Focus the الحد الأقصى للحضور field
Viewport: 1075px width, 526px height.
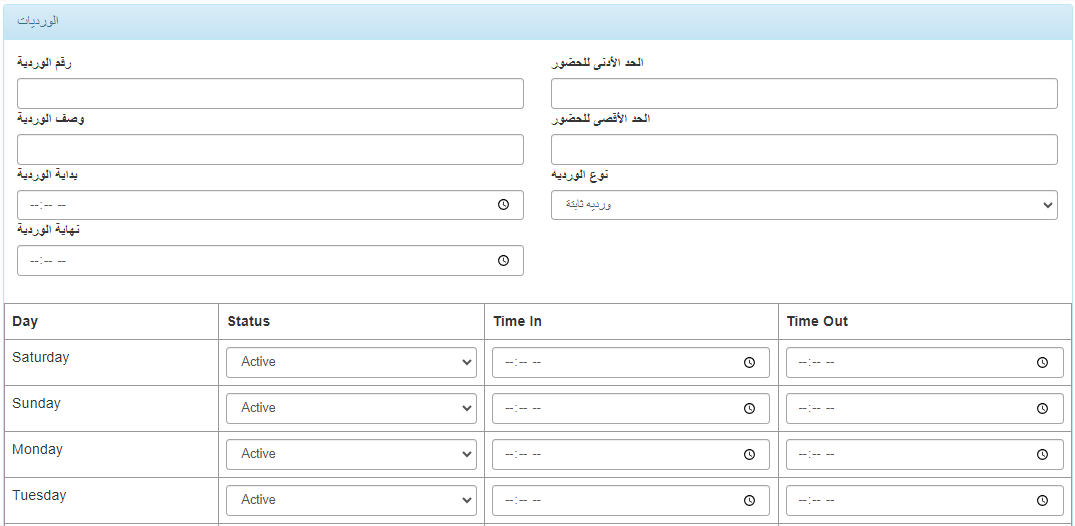[804, 150]
